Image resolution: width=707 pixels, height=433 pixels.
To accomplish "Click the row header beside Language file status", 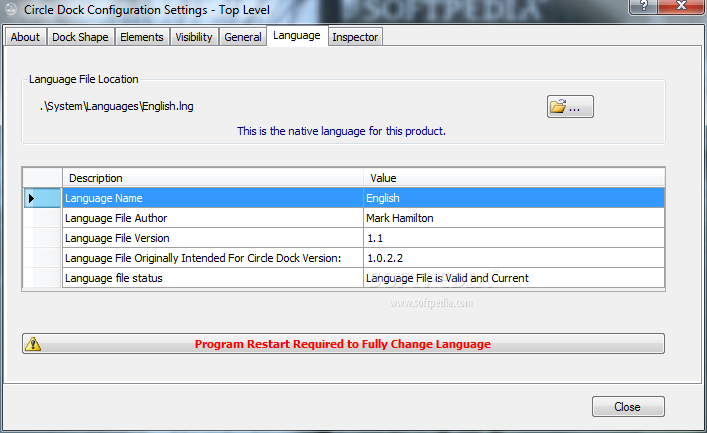I will click(42, 278).
